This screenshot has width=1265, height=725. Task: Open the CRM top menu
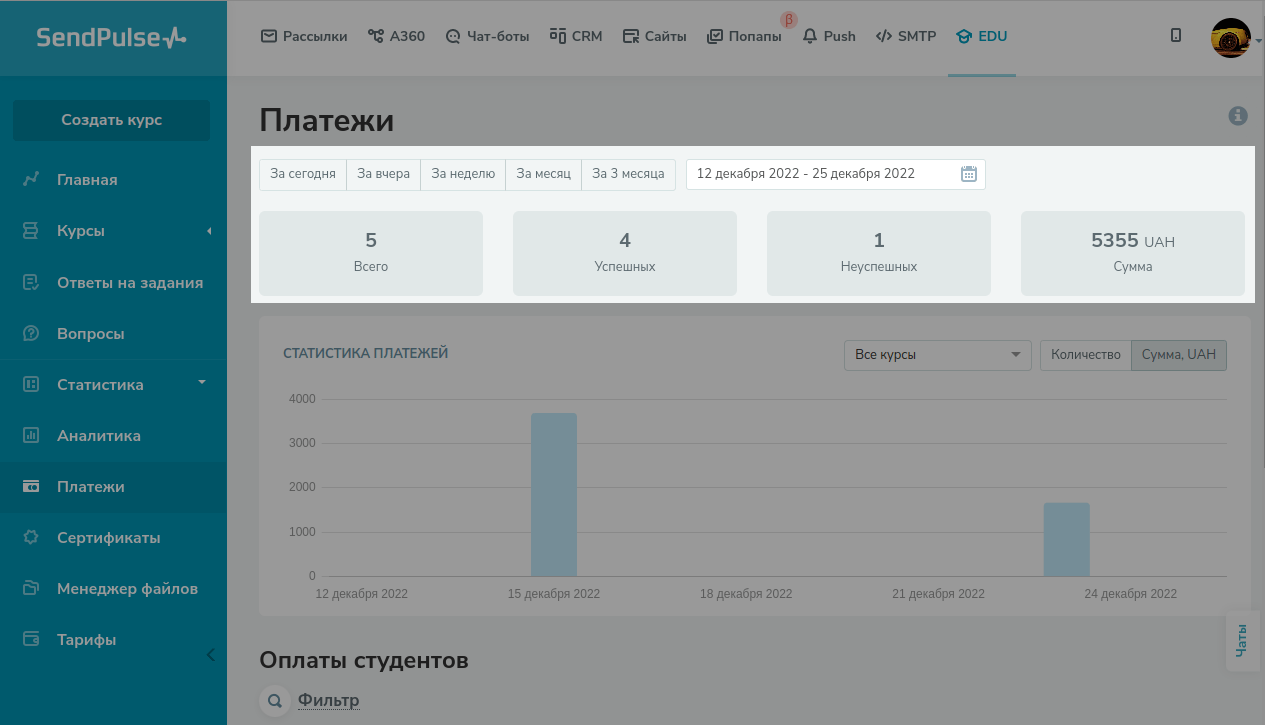[576, 36]
